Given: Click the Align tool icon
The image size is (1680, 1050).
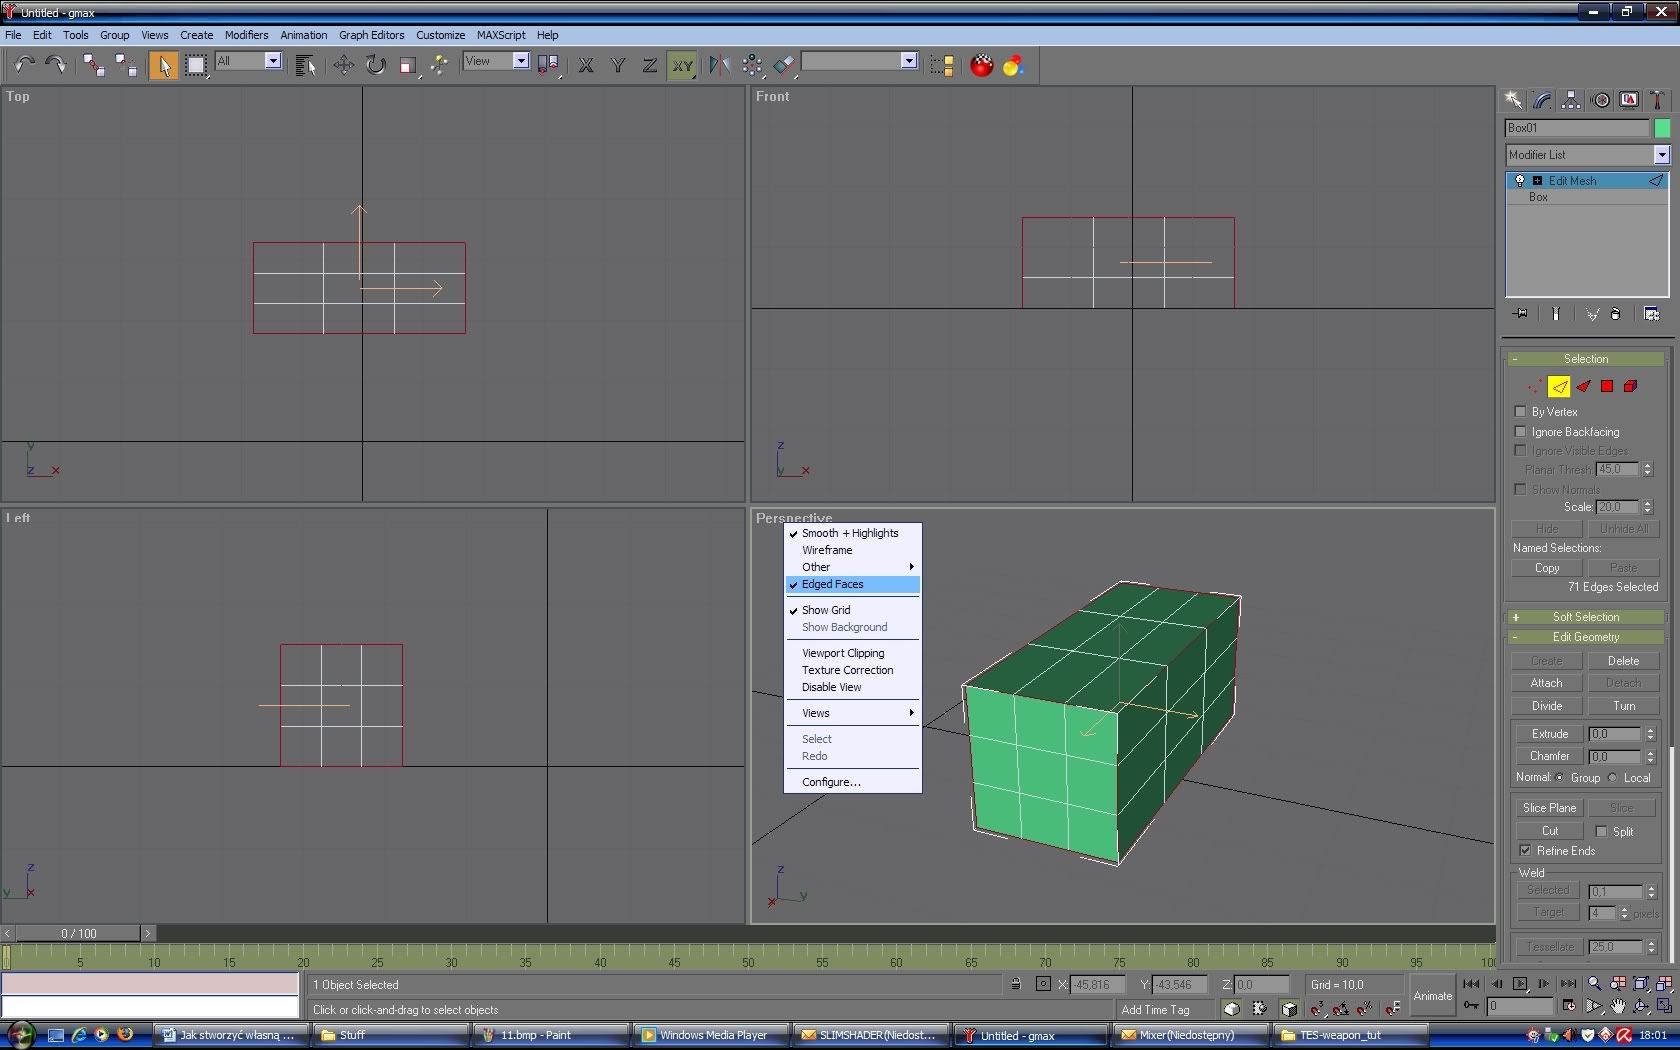Looking at the screenshot, I should click(784, 65).
